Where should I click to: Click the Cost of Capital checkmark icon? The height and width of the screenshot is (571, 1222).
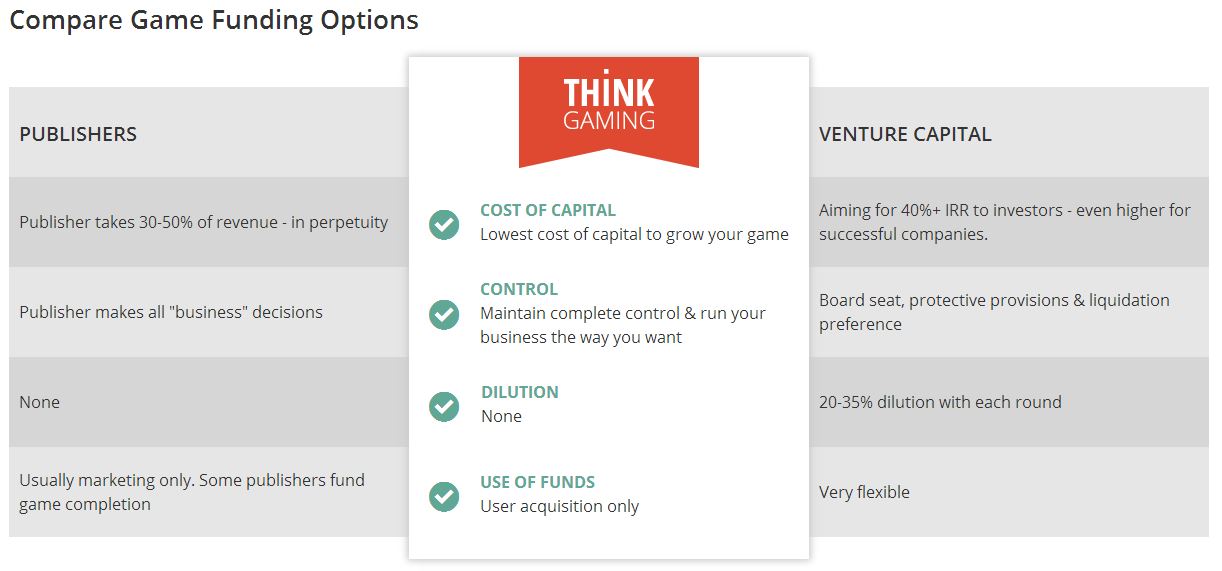tap(444, 224)
